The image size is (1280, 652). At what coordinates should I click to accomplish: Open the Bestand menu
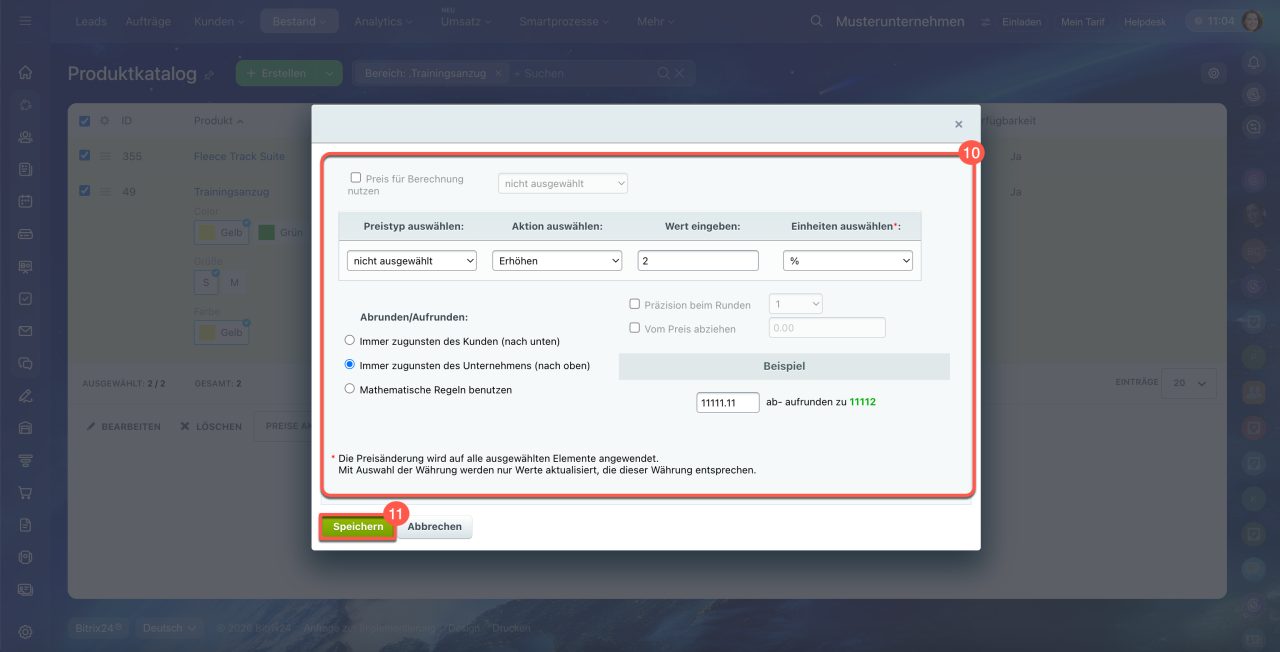[299, 21]
